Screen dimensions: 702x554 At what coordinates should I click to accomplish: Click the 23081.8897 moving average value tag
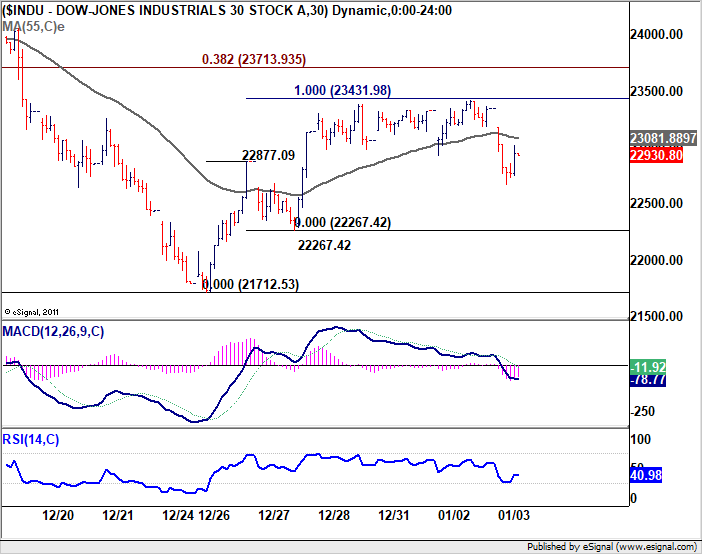(663, 138)
